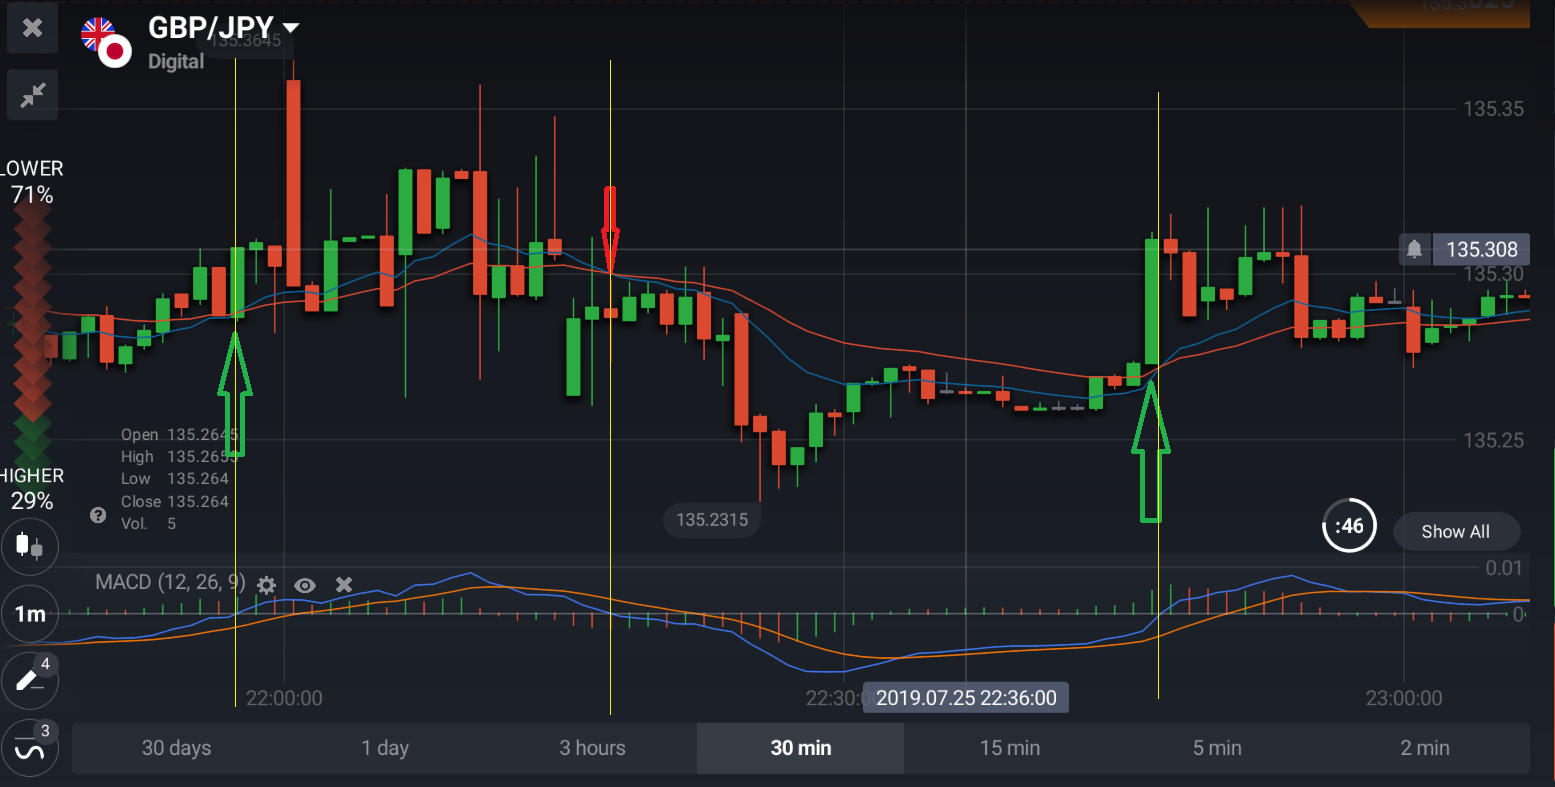Close the chart with the X icon
1555x787 pixels.
(32, 28)
